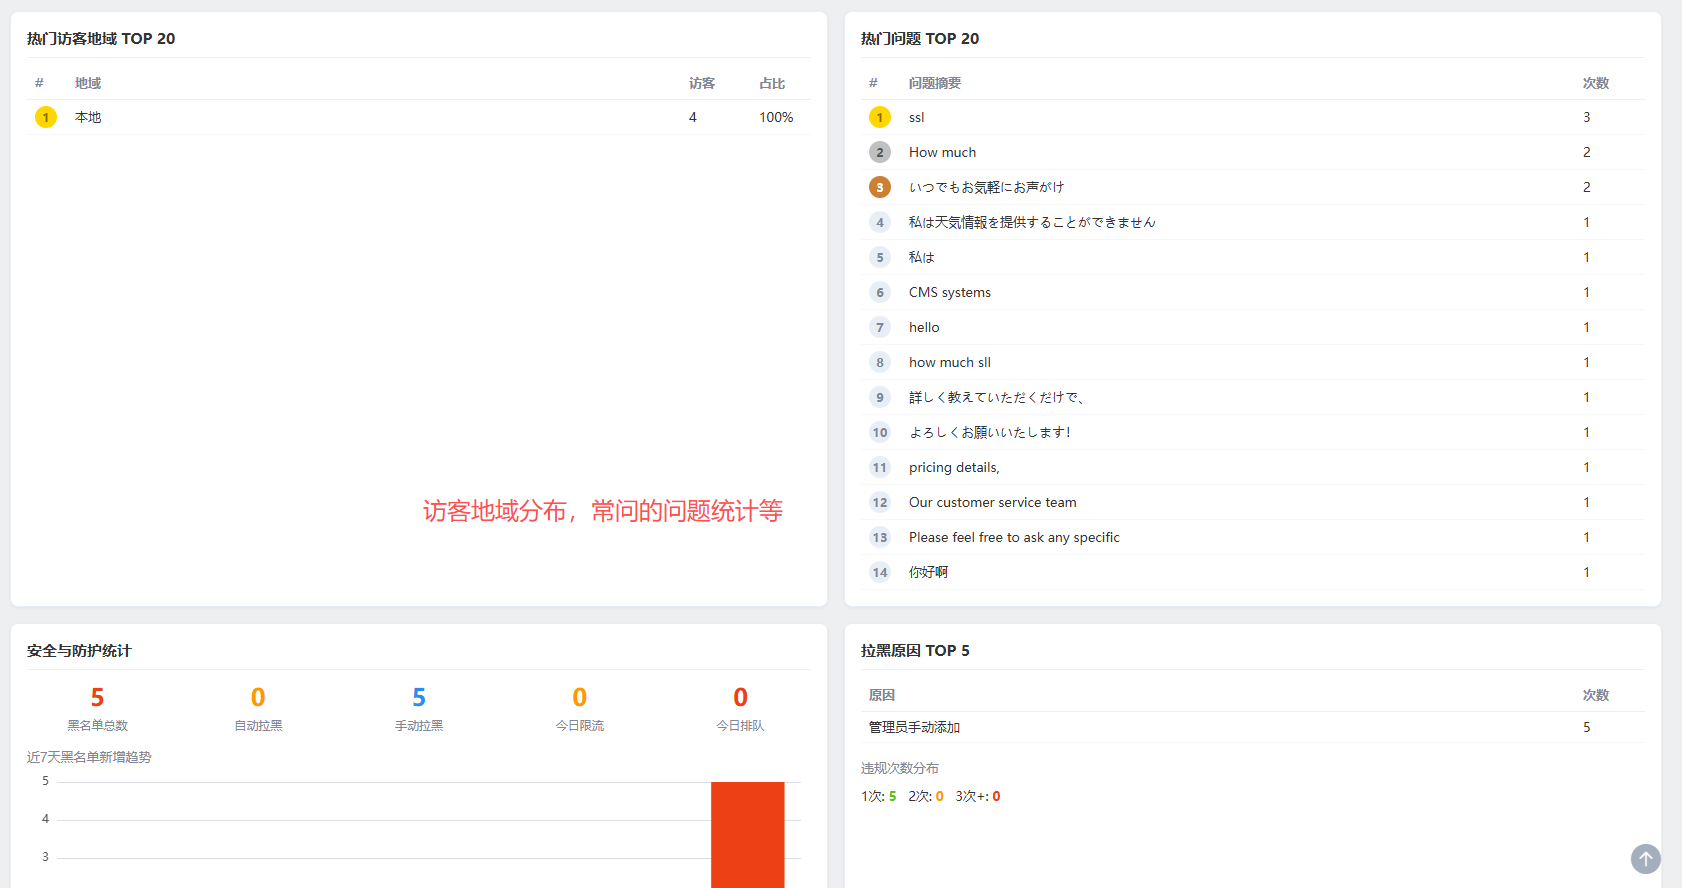1682x888 pixels.
Task: Select the 'CMS systems' question row
Action: (x=1252, y=292)
